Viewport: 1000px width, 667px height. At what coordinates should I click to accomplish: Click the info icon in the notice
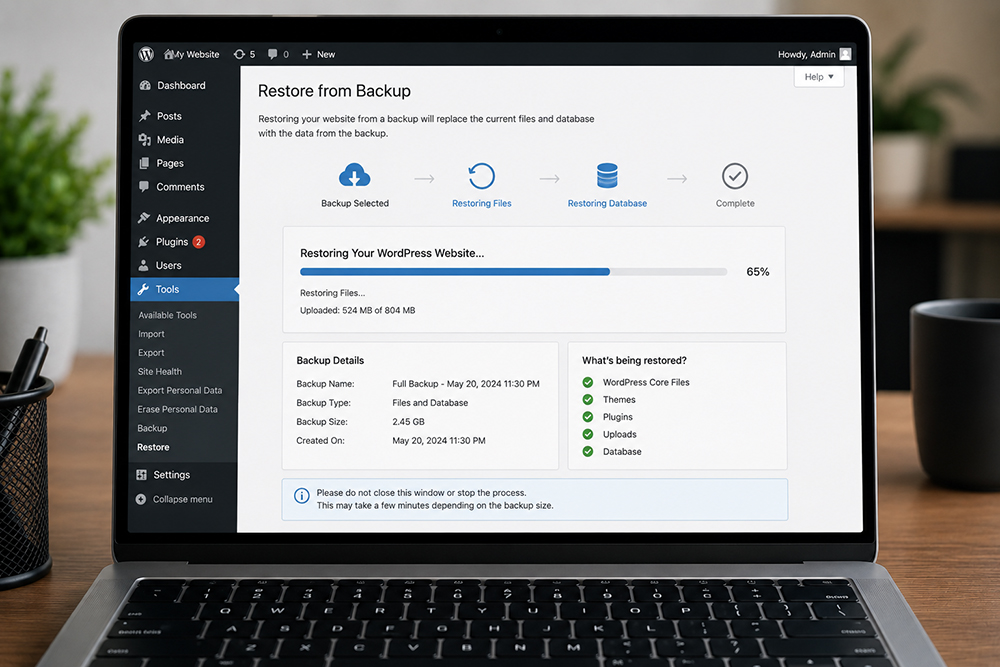tap(302, 495)
